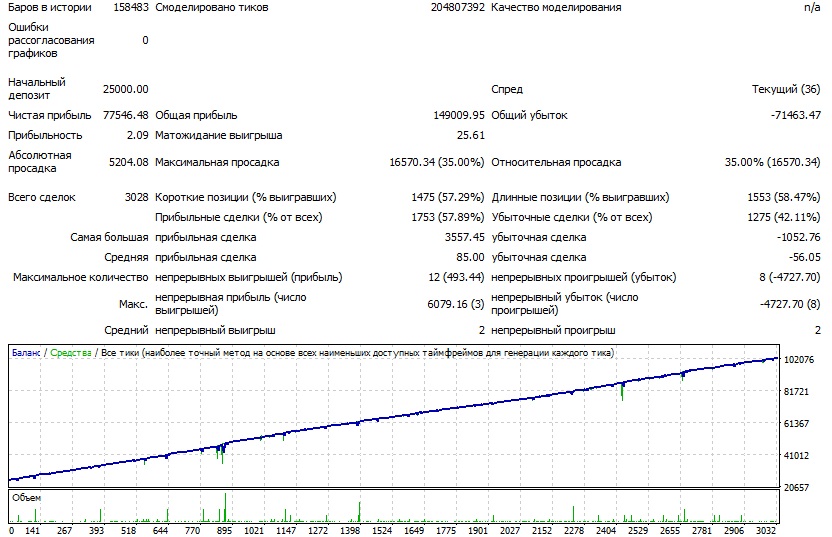832x537 pixels.
Task: Select net profit value 77546.48
Action: point(125,115)
